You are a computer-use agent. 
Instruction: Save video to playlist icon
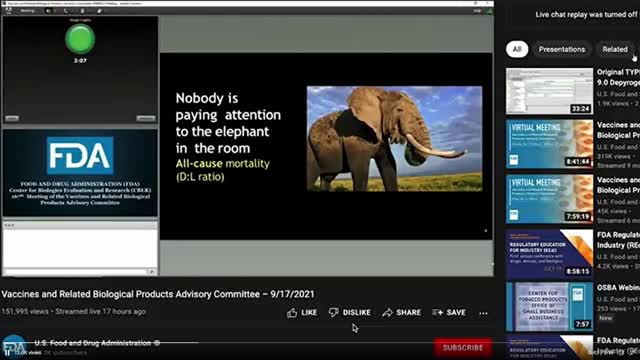449,313
